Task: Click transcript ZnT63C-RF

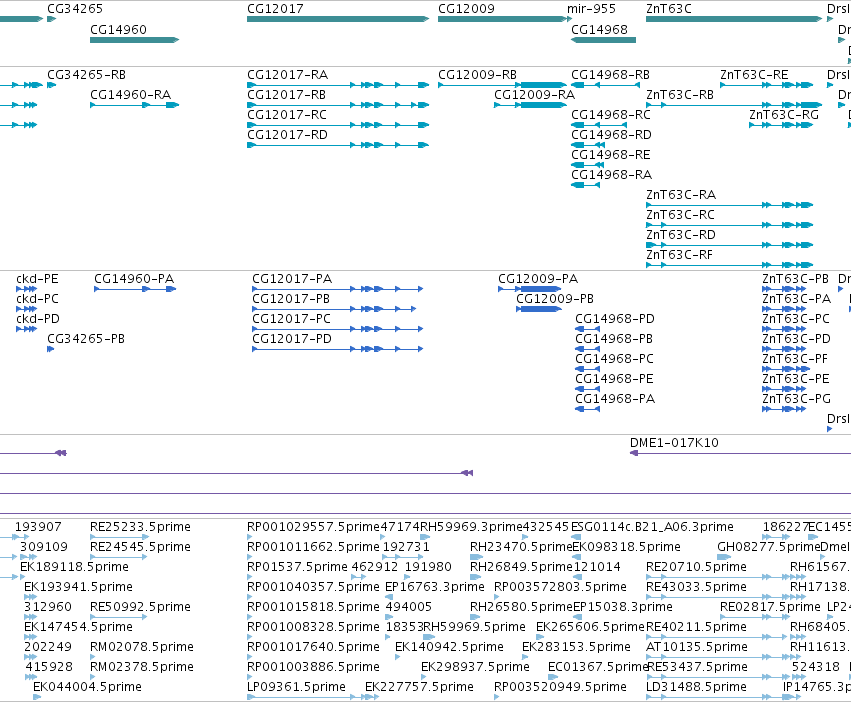Action: pyautogui.click(x=679, y=255)
